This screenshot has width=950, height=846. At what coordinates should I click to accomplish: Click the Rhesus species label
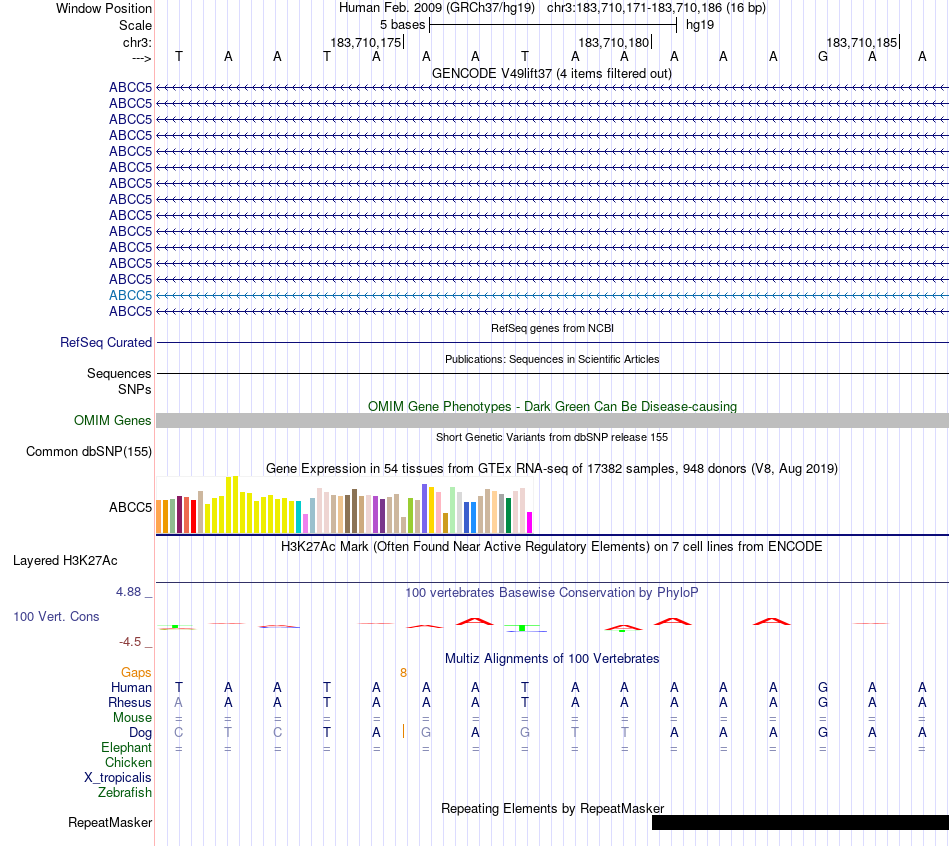(130, 702)
